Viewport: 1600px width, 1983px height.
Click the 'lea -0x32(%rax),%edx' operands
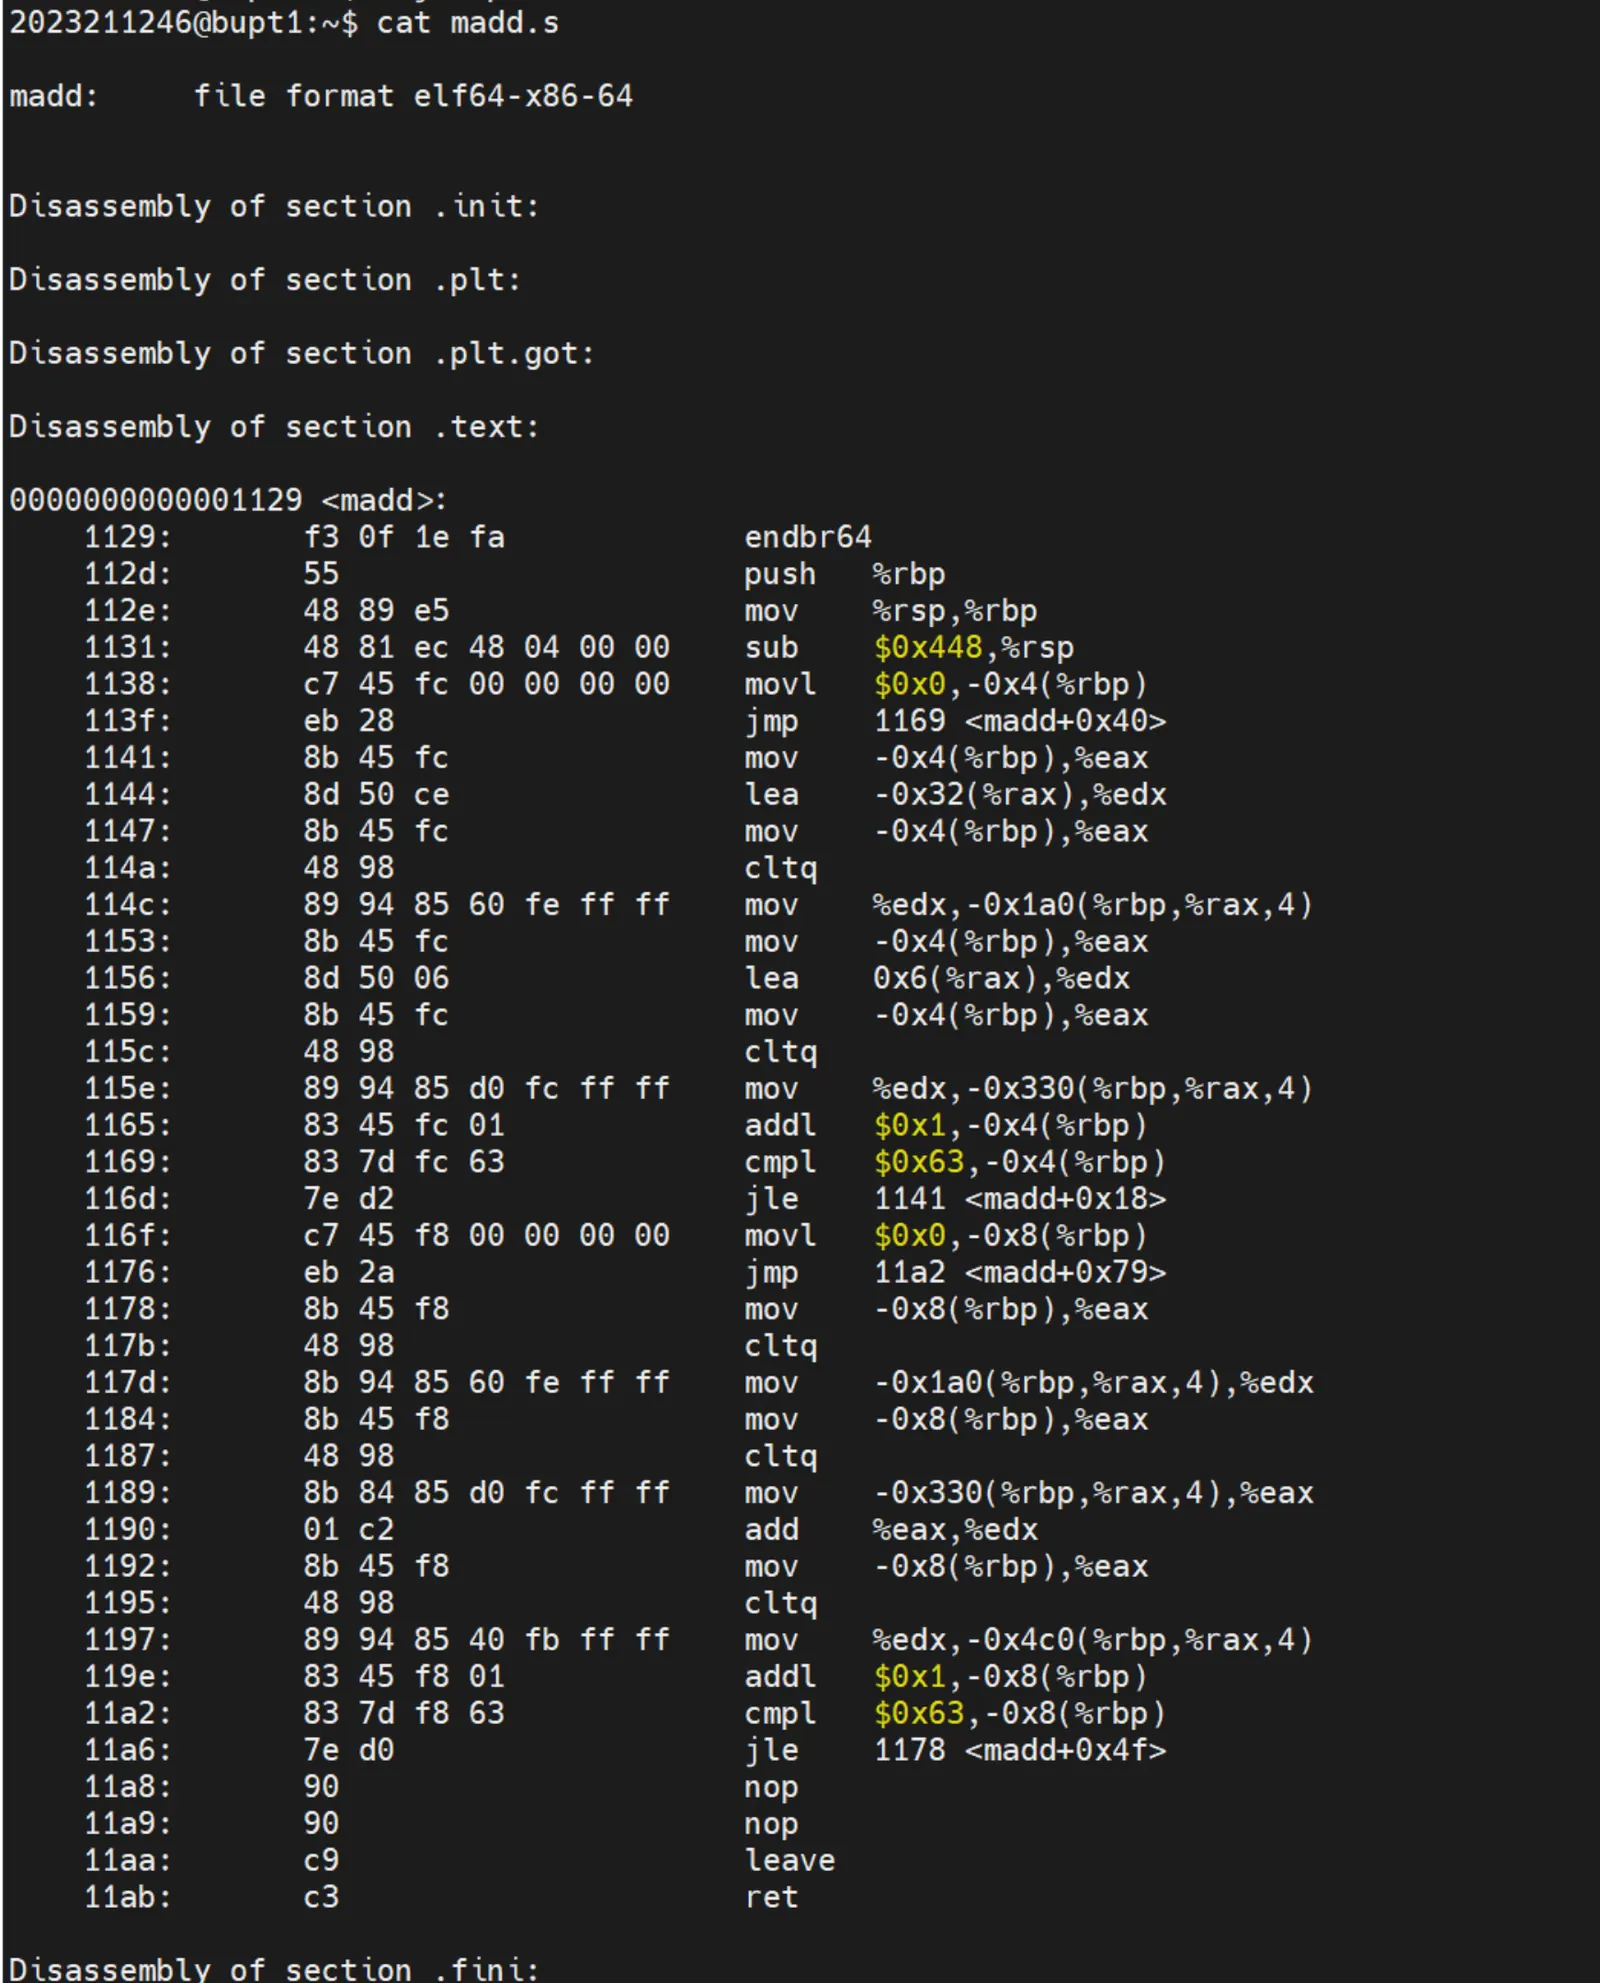pyautogui.click(x=1019, y=794)
